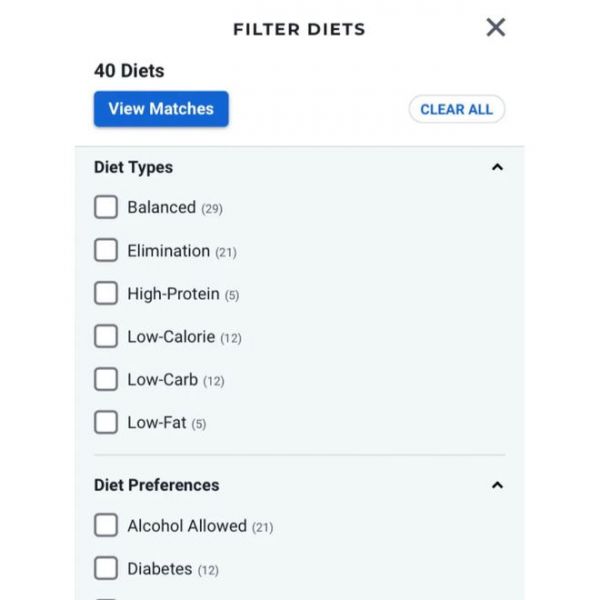Image resolution: width=600 pixels, height=600 pixels.
Task: Select the Low-Carb checkbox
Action: click(x=106, y=379)
